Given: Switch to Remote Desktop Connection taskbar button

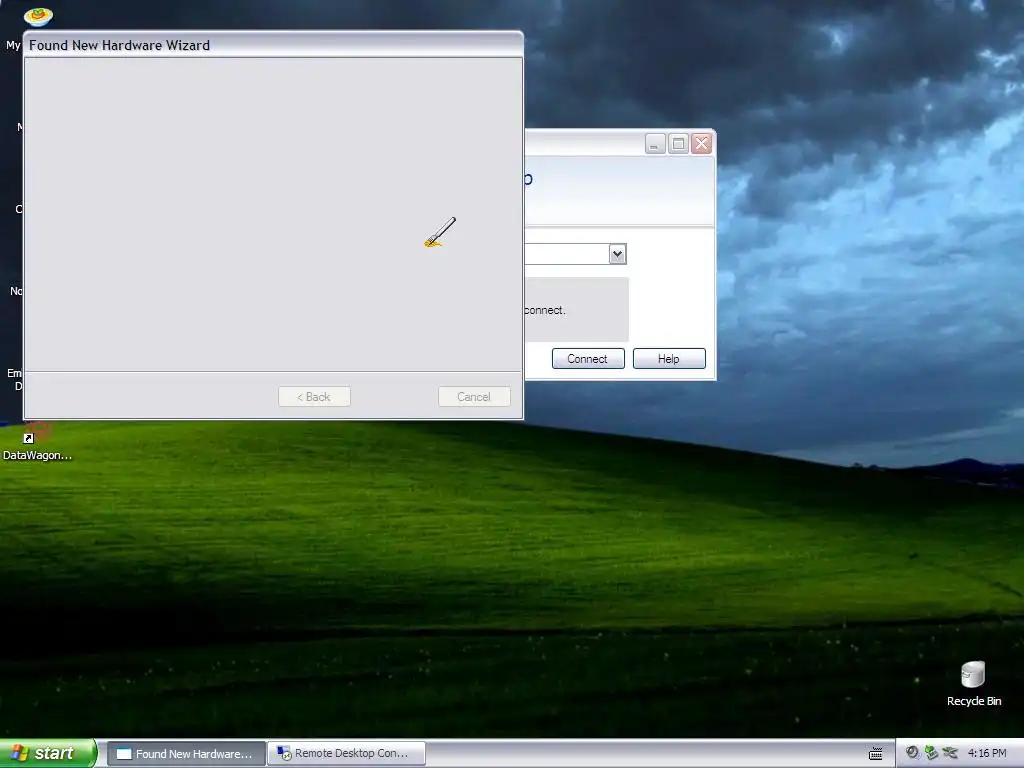Looking at the screenshot, I should pyautogui.click(x=346, y=754).
